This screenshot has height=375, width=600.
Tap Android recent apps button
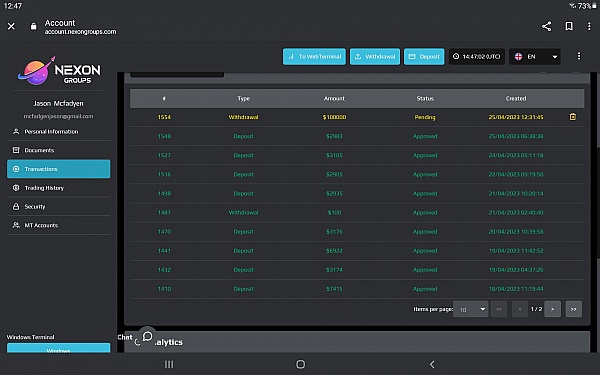coord(169,364)
